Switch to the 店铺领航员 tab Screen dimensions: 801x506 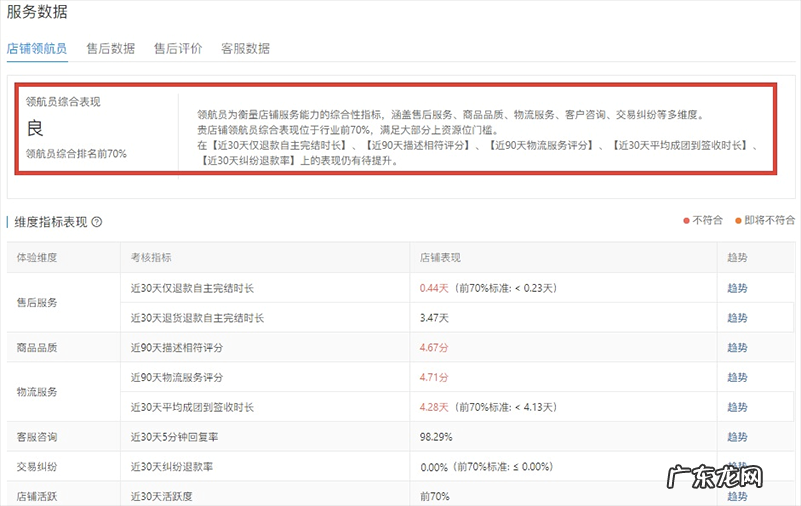(37, 48)
